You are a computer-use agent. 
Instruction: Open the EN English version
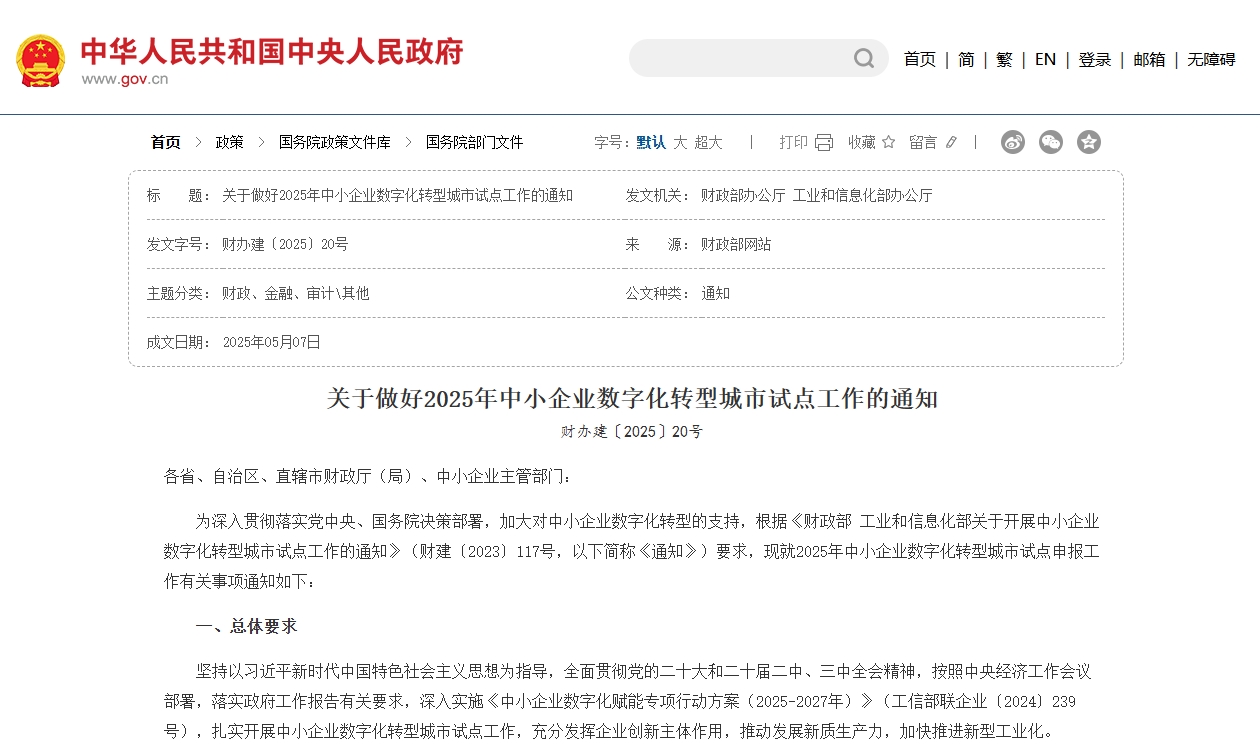[1045, 60]
